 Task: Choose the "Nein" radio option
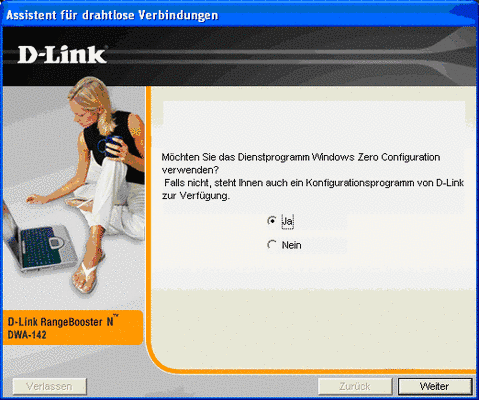tap(272, 245)
